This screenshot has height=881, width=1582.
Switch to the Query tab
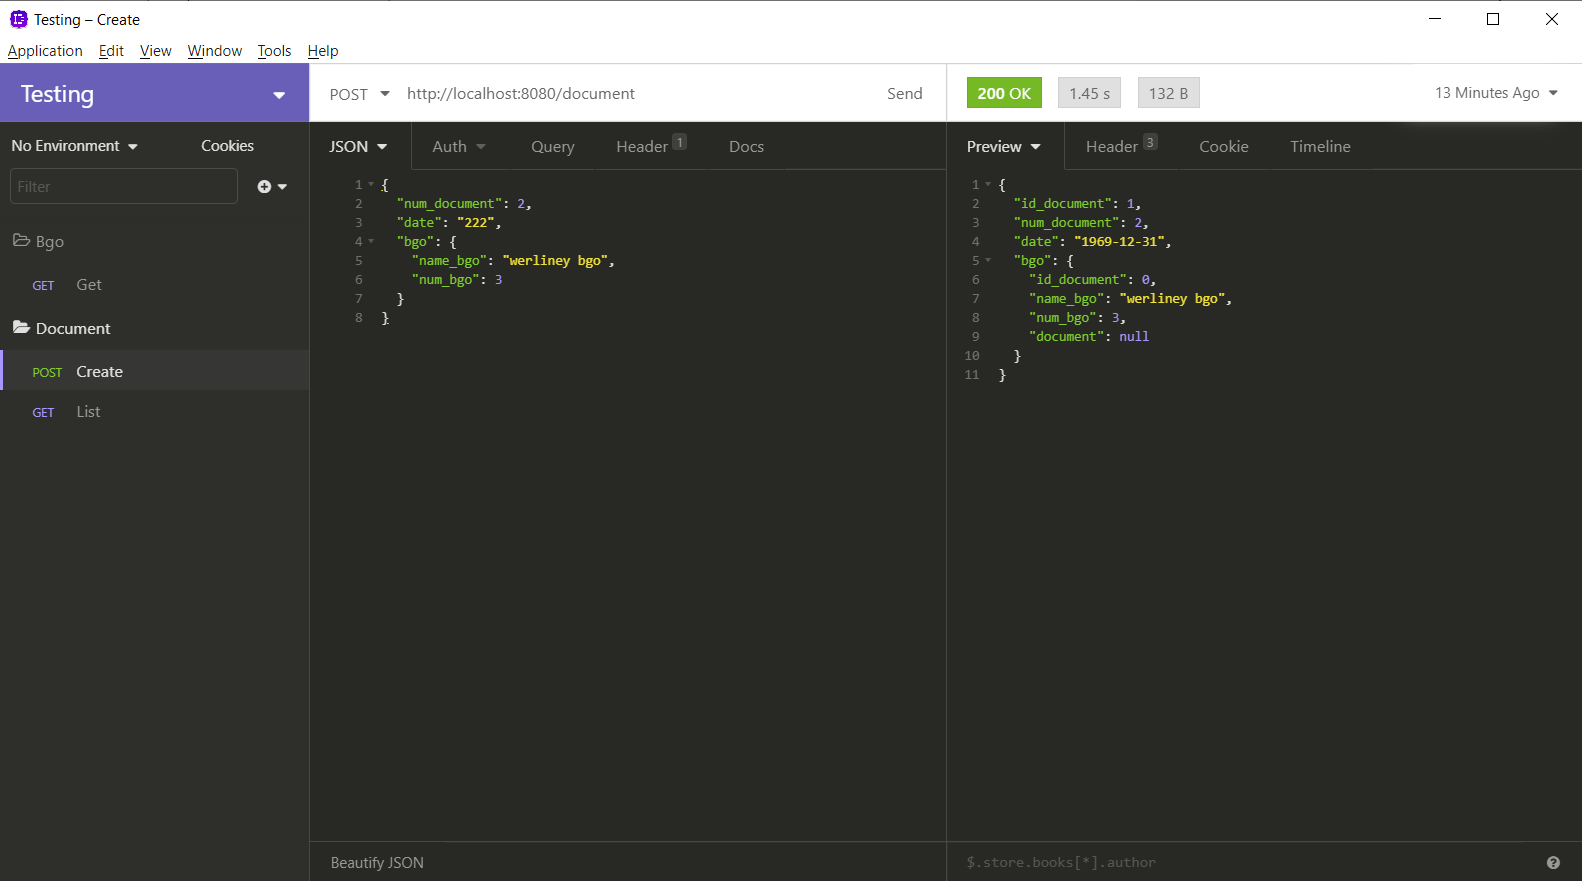(x=553, y=146)
